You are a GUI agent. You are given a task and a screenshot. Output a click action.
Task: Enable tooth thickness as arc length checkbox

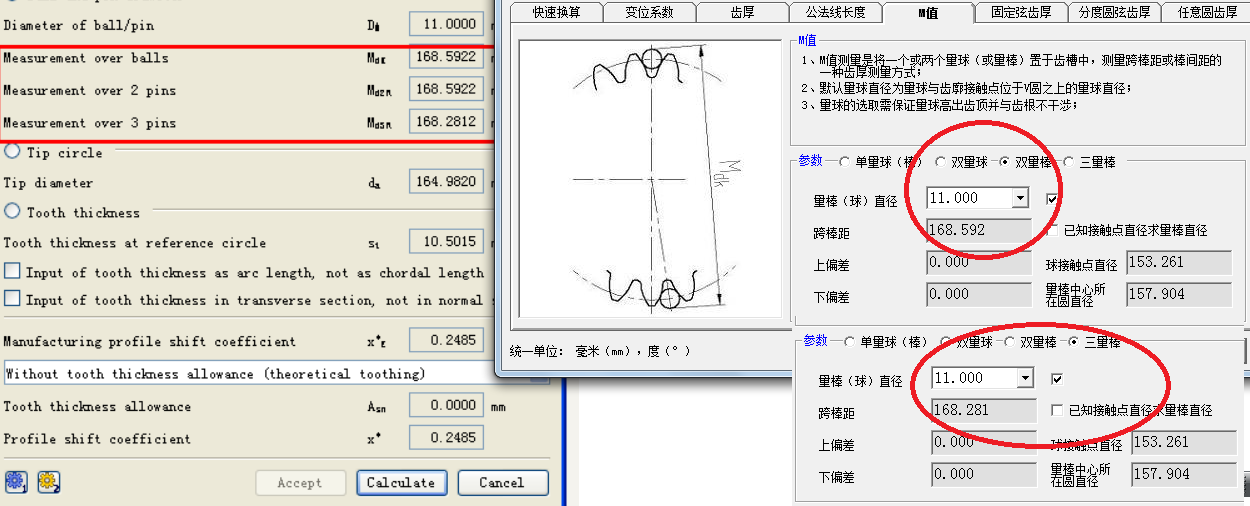pos(12,272)
